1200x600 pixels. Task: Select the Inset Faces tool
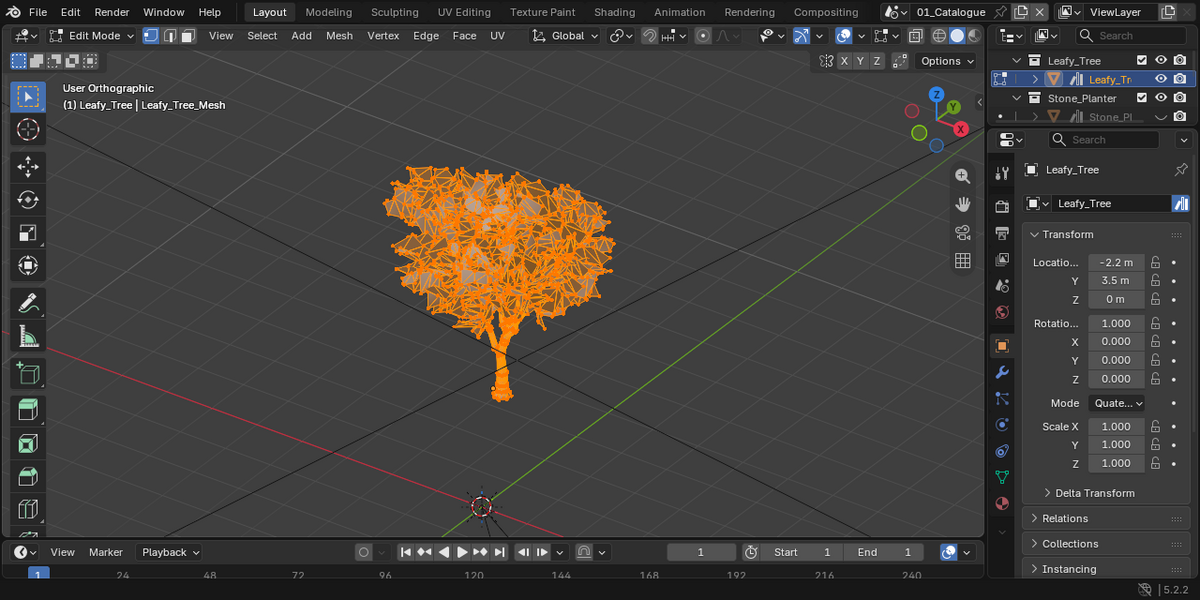(28, 444)
